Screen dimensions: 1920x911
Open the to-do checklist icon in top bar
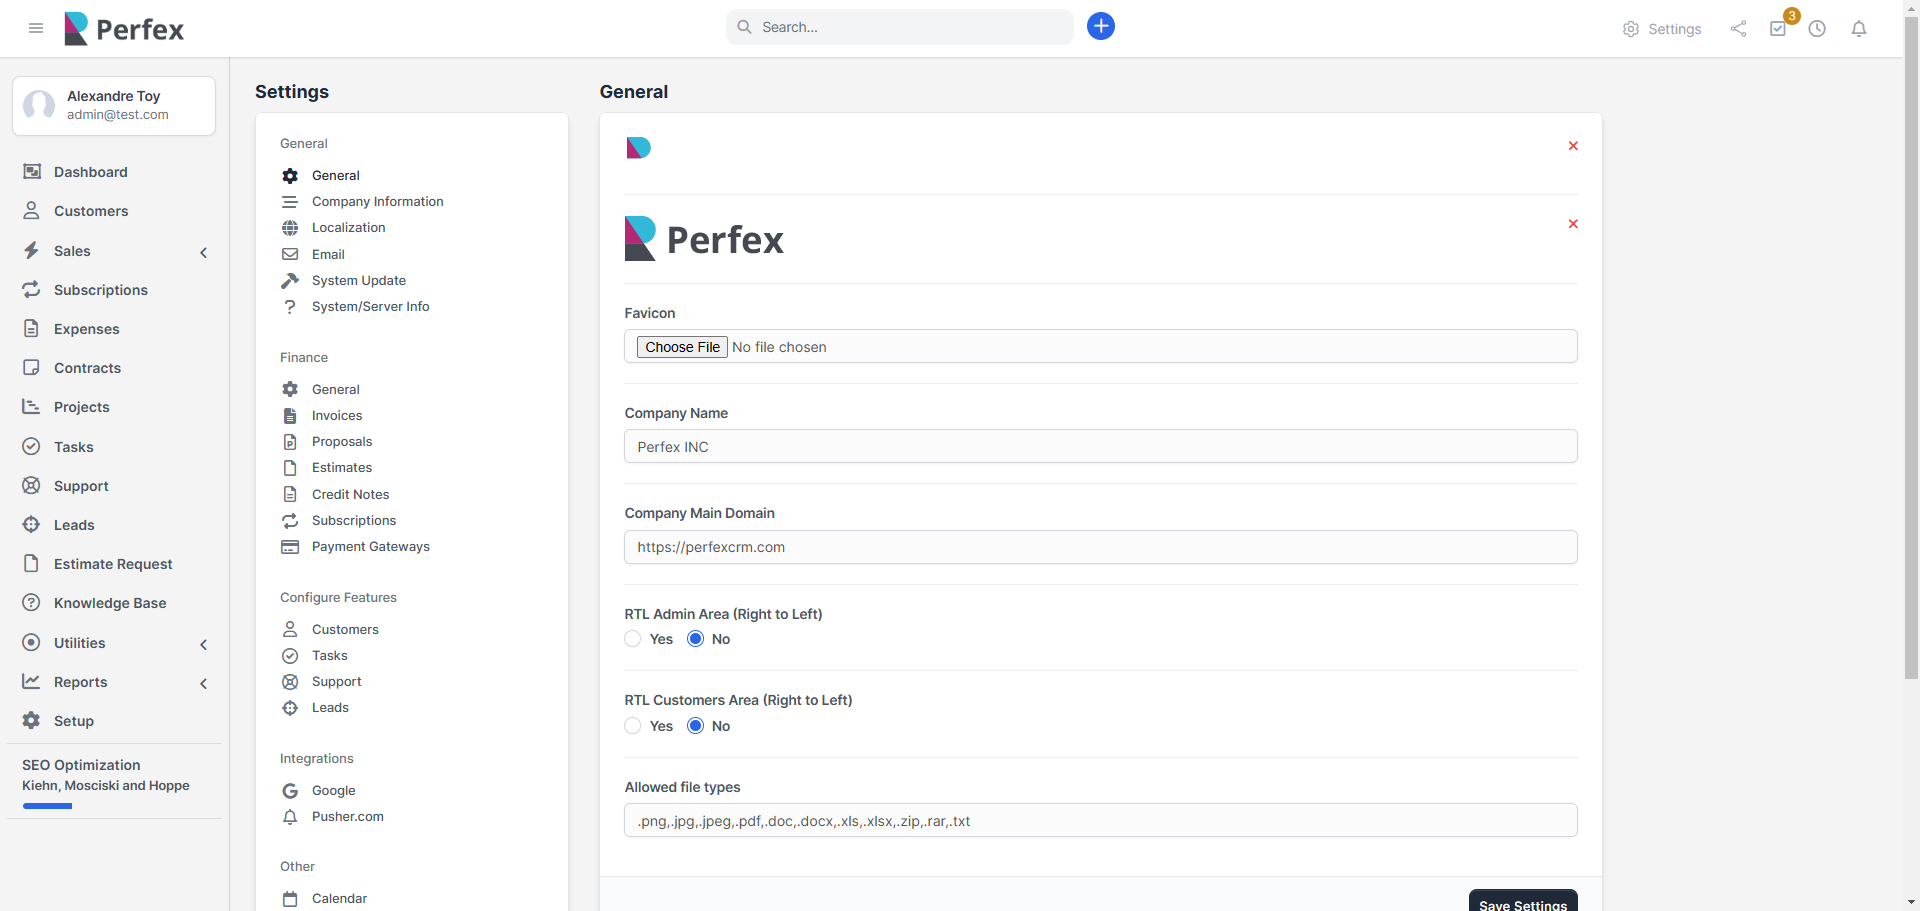click(x=1778, y=29)
